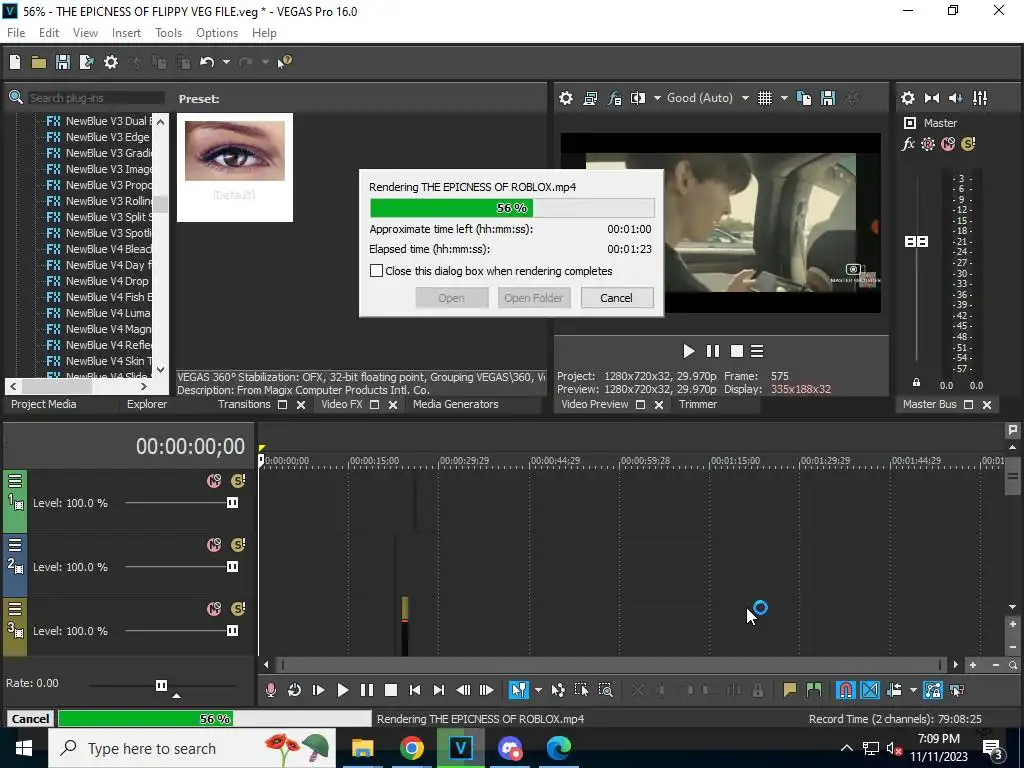
Task: Click Split Screen View icon in preview
Action: click(638, 98)
